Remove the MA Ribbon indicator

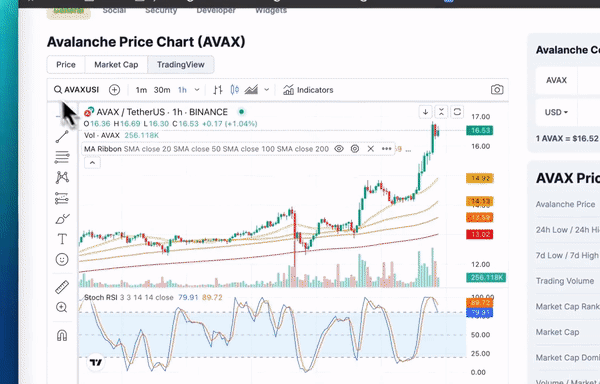pyautogui.click(x=370, y=149)
